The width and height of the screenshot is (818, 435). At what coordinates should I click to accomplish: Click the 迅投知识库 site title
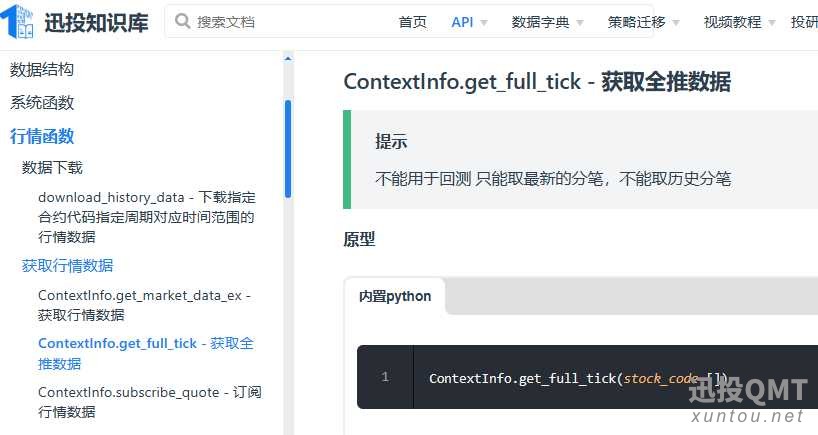(97, 22)
